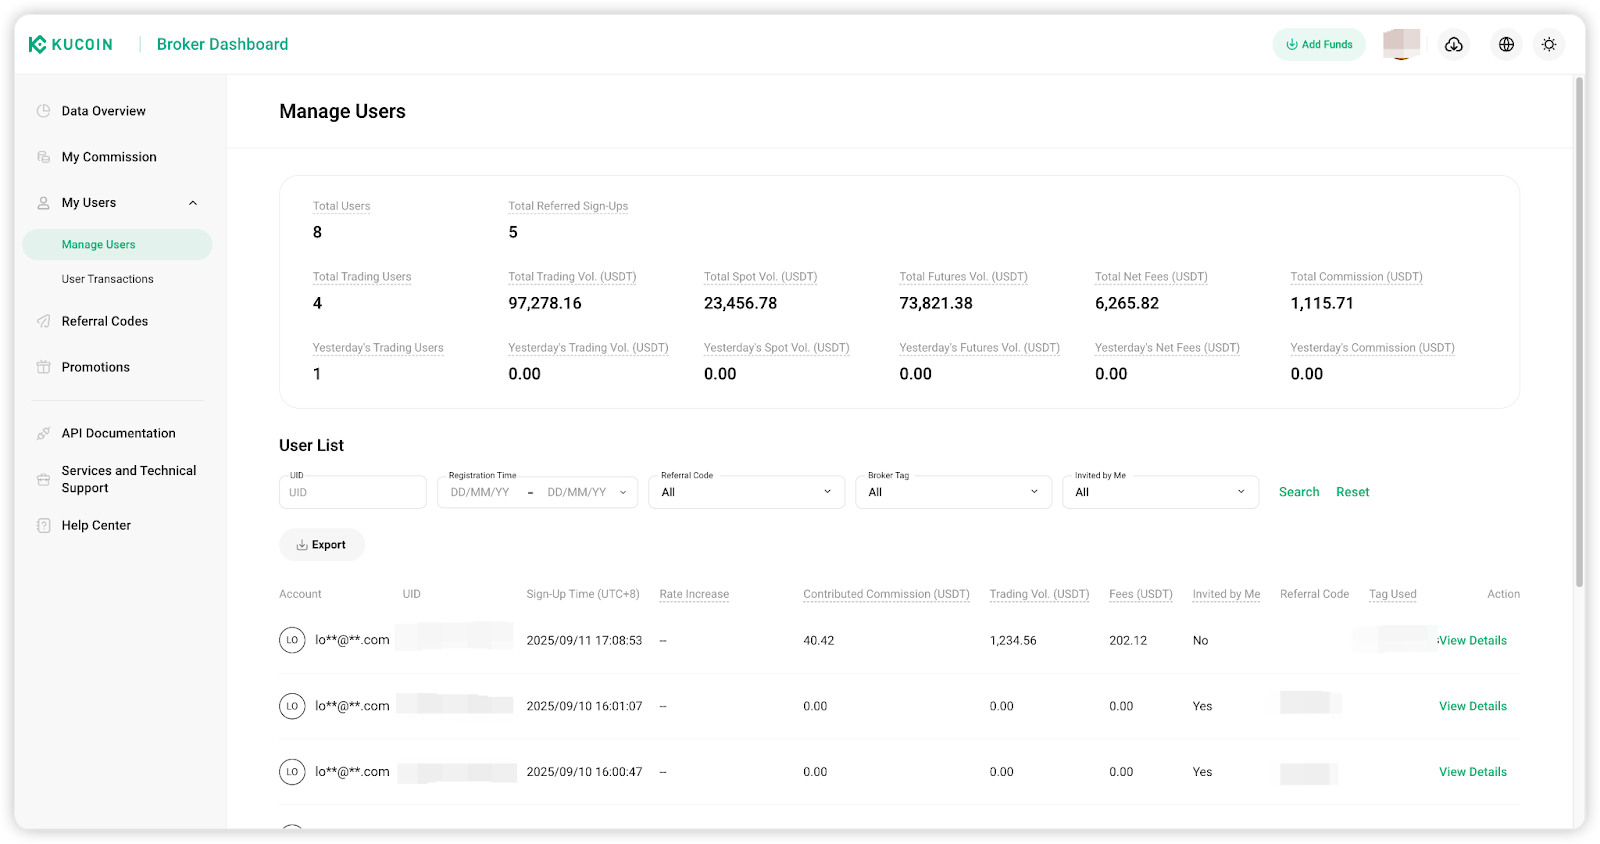
Task: Click the Referral Codes sidebar icon
Action: point(43,321)
